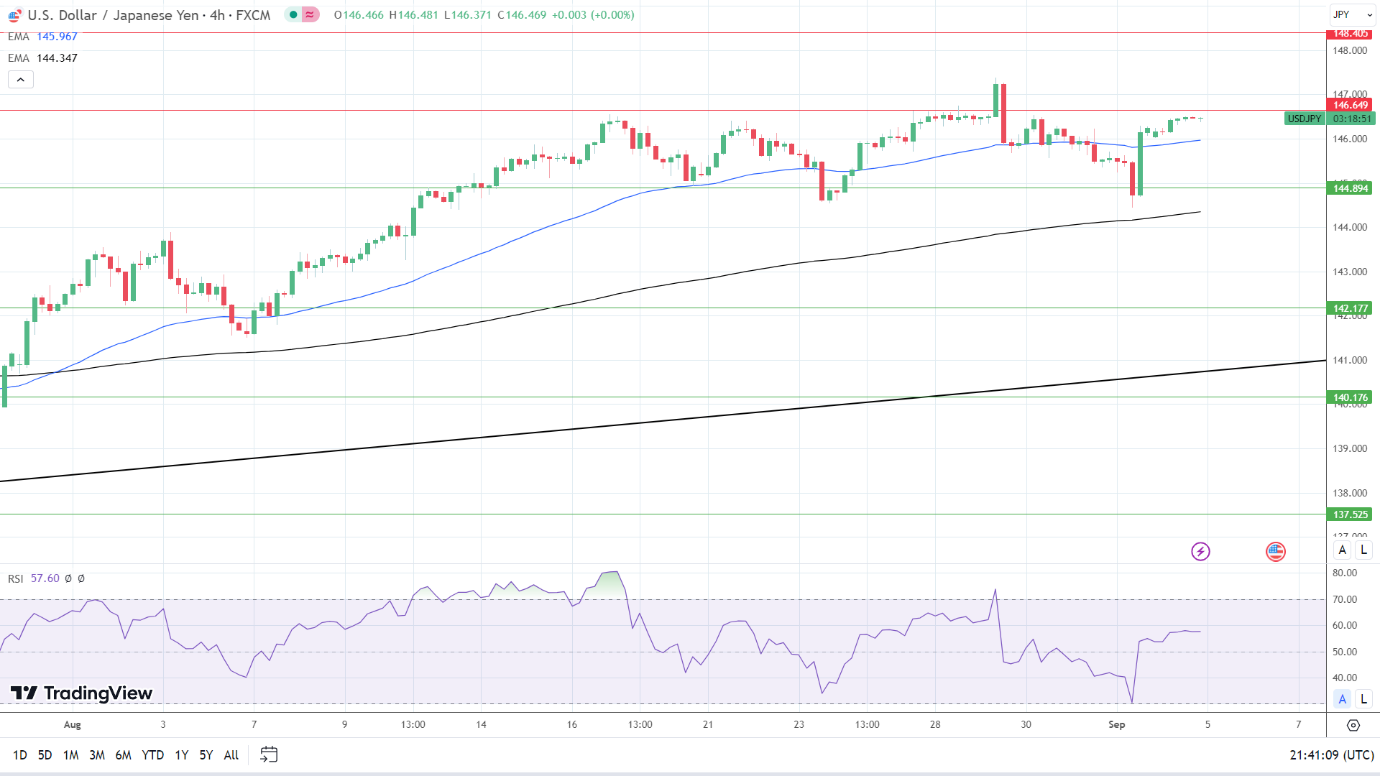Click the high value H146.481
Image resolution: width=1380 pixels, height=776 pixels.
coord(414,15)
